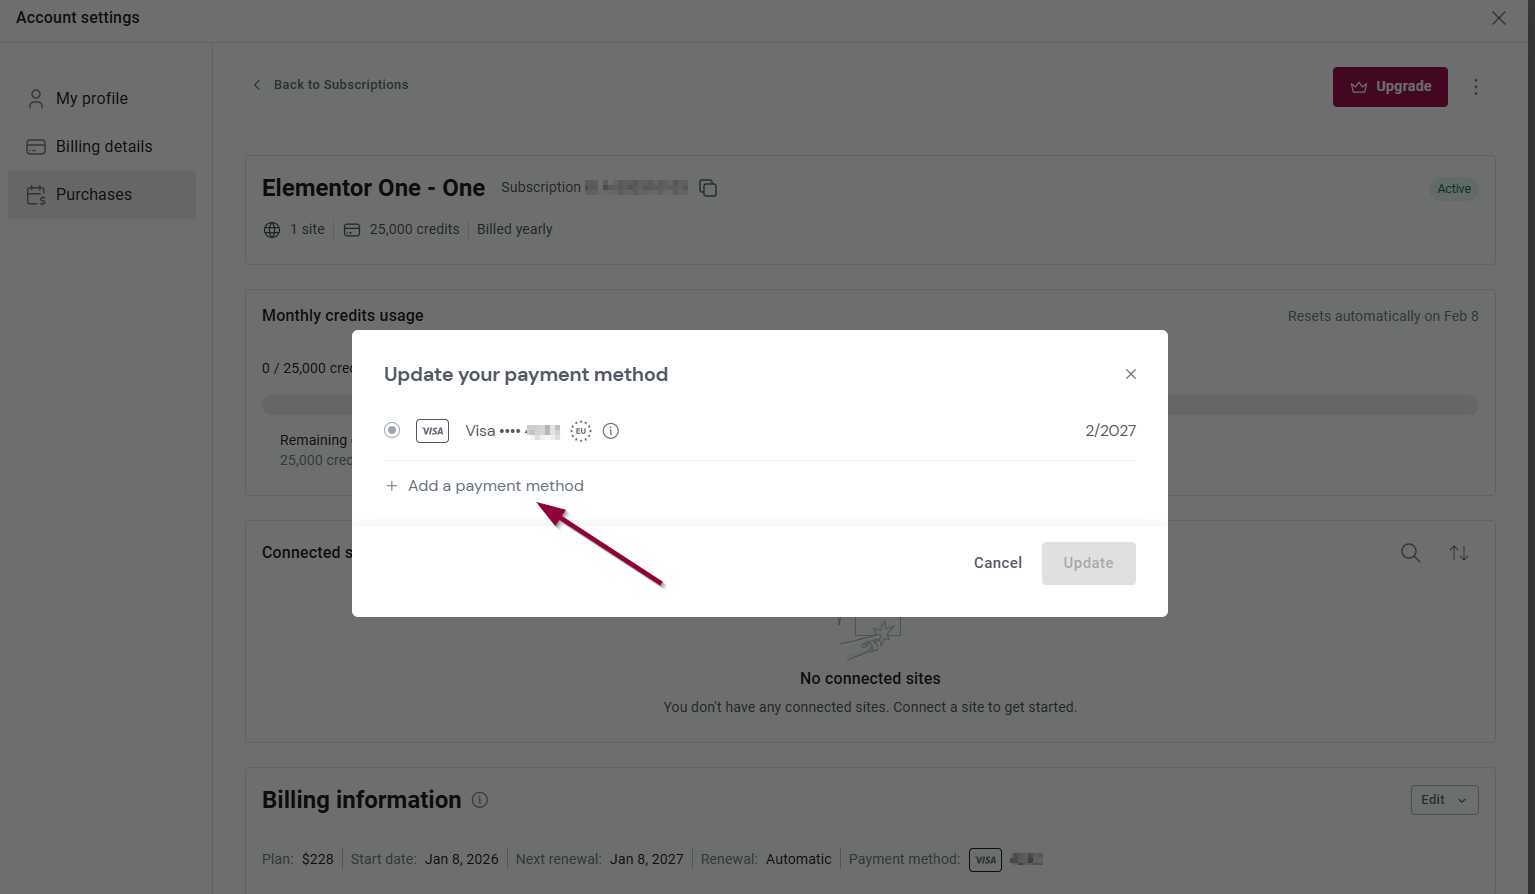
Task: Click the EU badge on the payment card
Action: pyautogui.click(x=580, y=430)
